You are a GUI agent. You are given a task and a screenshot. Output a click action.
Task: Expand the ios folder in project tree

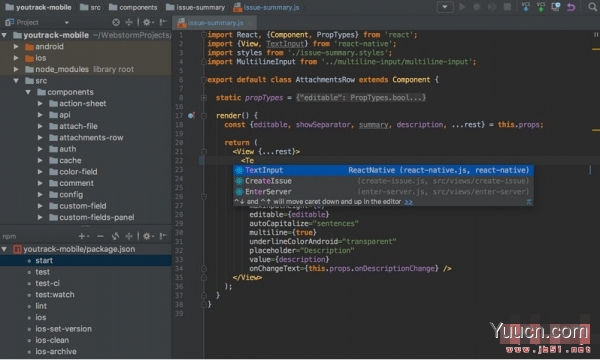point(16,58)
